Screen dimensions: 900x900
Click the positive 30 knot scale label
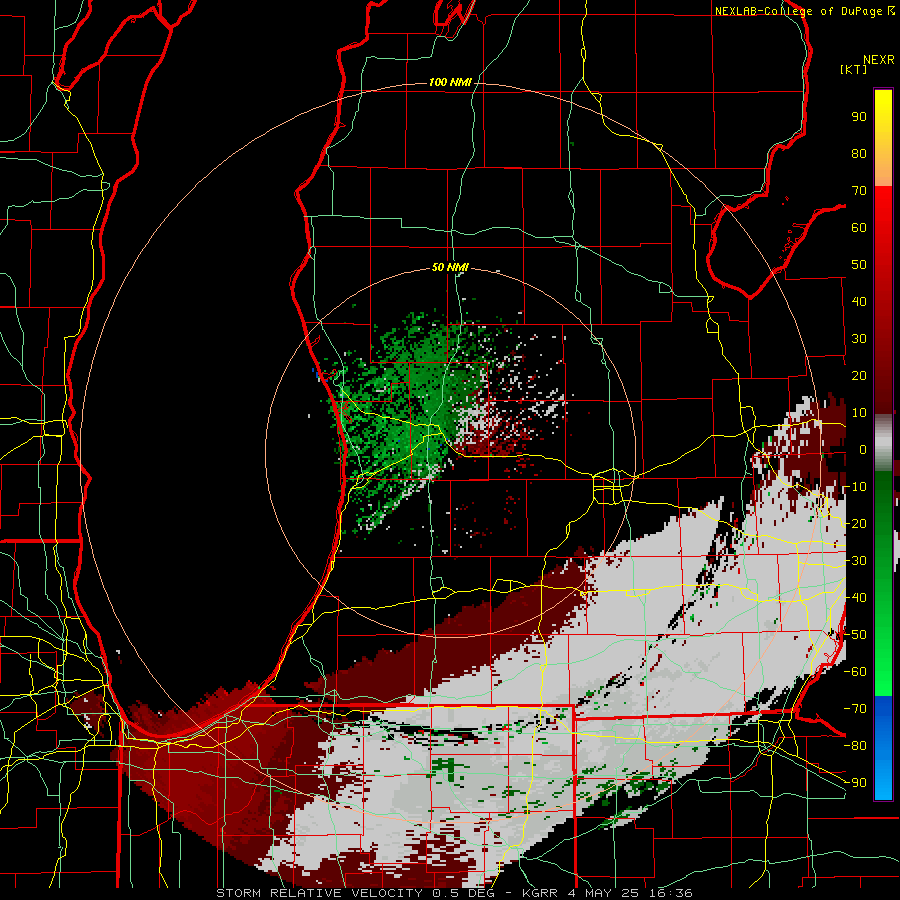click(859, 339)
